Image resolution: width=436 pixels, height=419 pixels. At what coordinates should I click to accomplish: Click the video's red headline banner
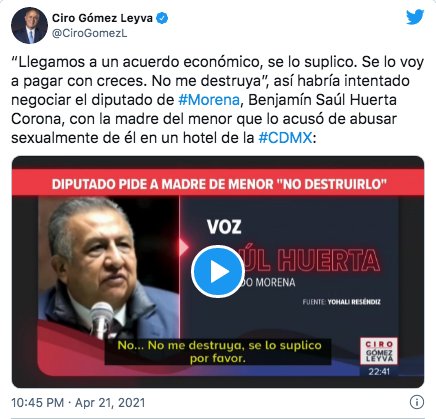tap(218, 183)
